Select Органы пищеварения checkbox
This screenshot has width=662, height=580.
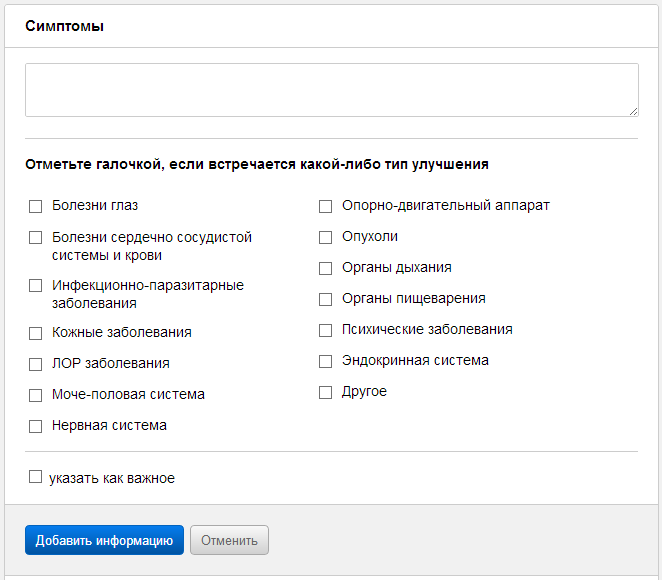(x=325, y=299)
